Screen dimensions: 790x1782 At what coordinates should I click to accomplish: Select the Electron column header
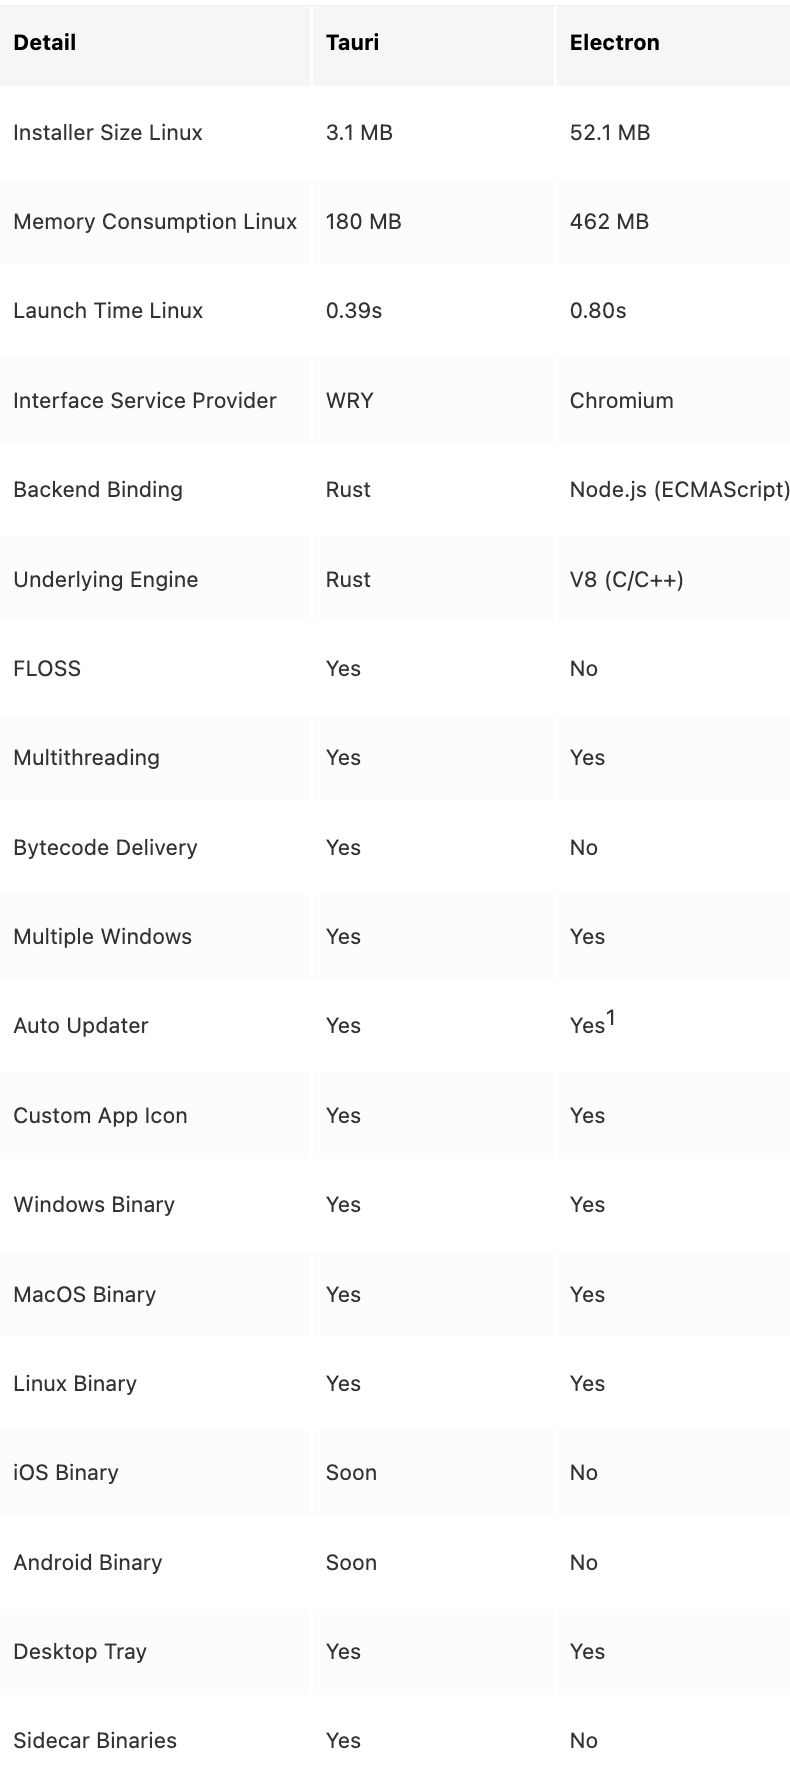614,43
